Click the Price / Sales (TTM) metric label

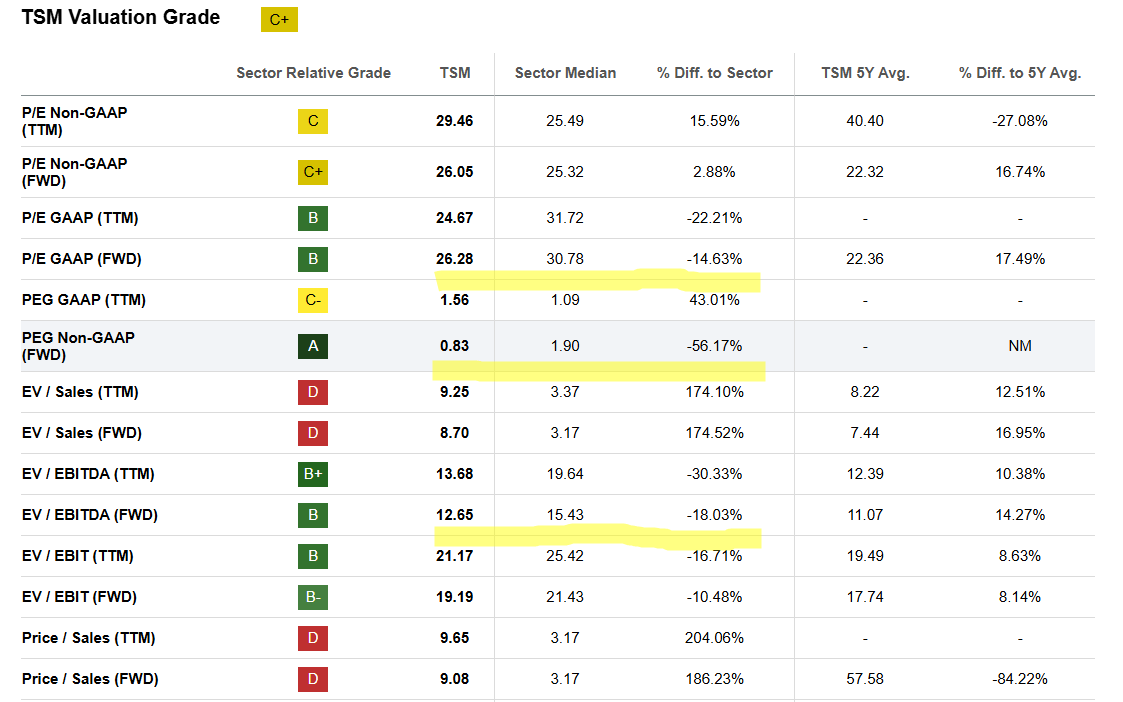[88, 638]
